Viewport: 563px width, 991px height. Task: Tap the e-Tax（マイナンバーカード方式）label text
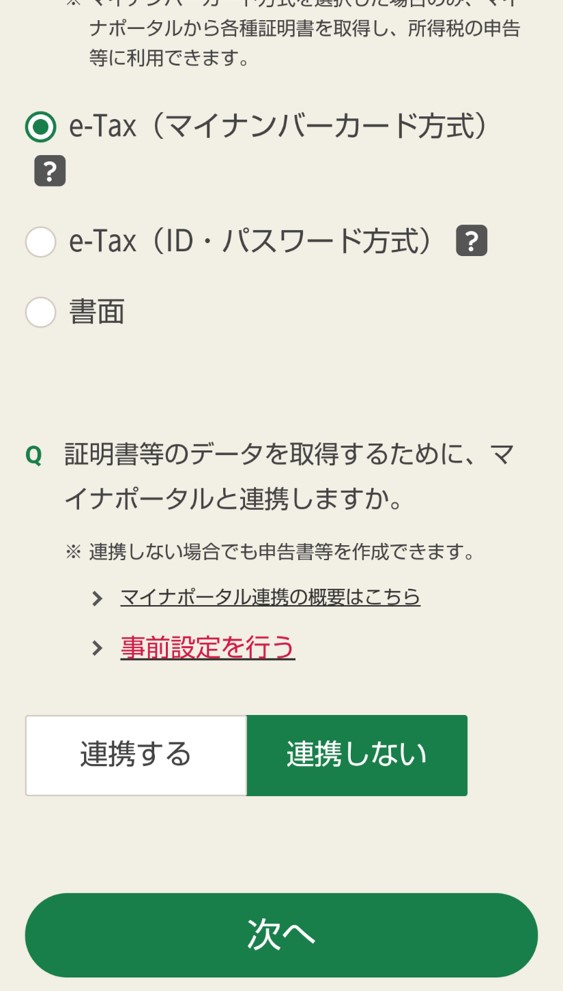click(278, 126)
